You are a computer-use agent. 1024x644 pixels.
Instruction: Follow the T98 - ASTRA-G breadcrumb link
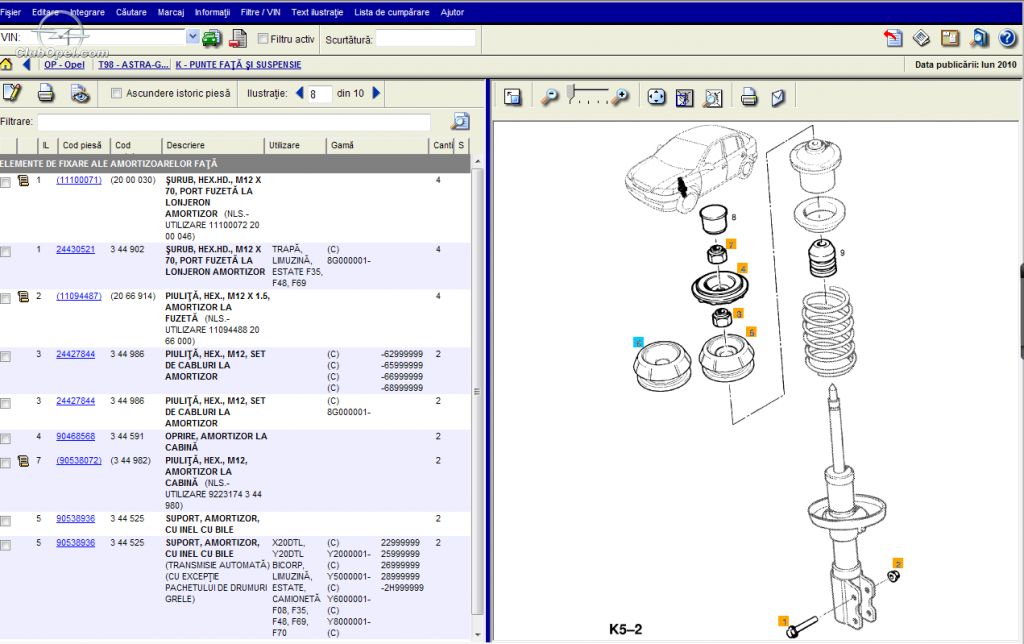click(133, 65)
